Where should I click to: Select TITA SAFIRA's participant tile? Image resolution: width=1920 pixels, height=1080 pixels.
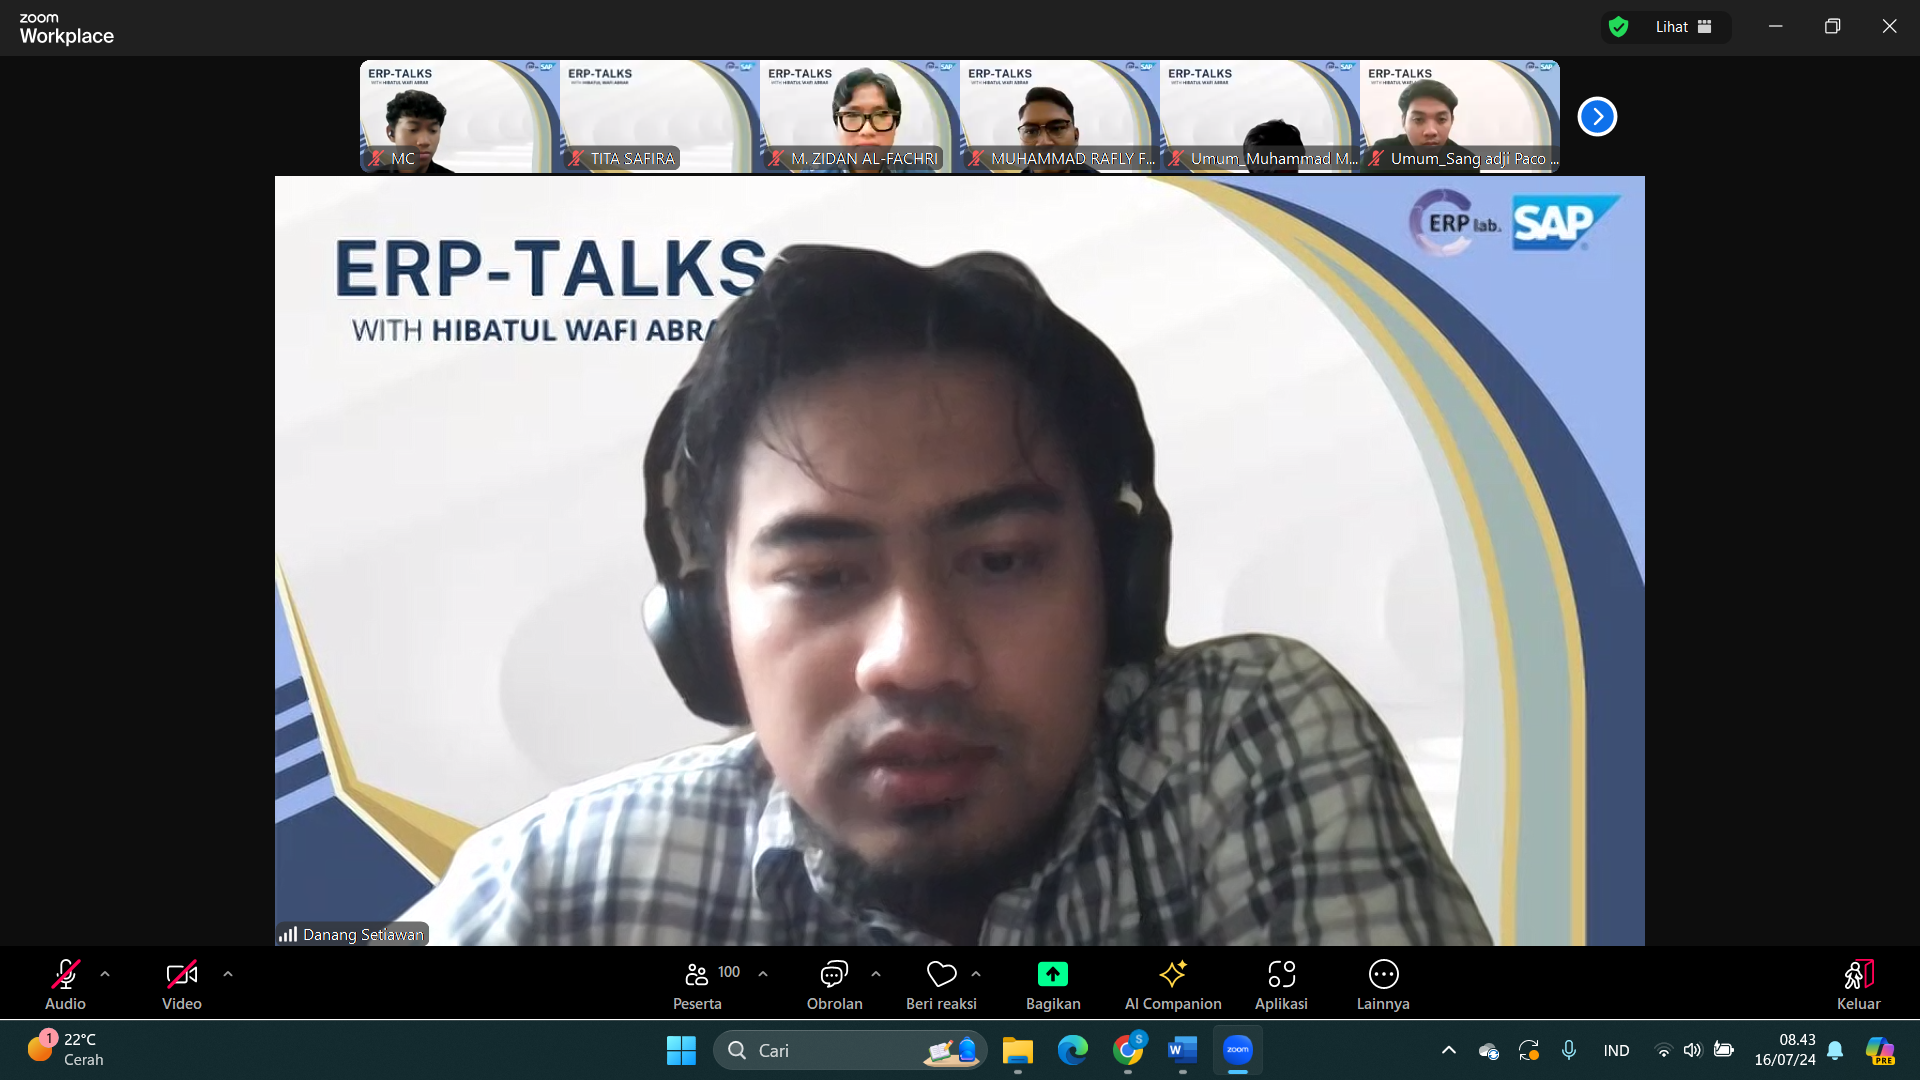pos(660,116)
